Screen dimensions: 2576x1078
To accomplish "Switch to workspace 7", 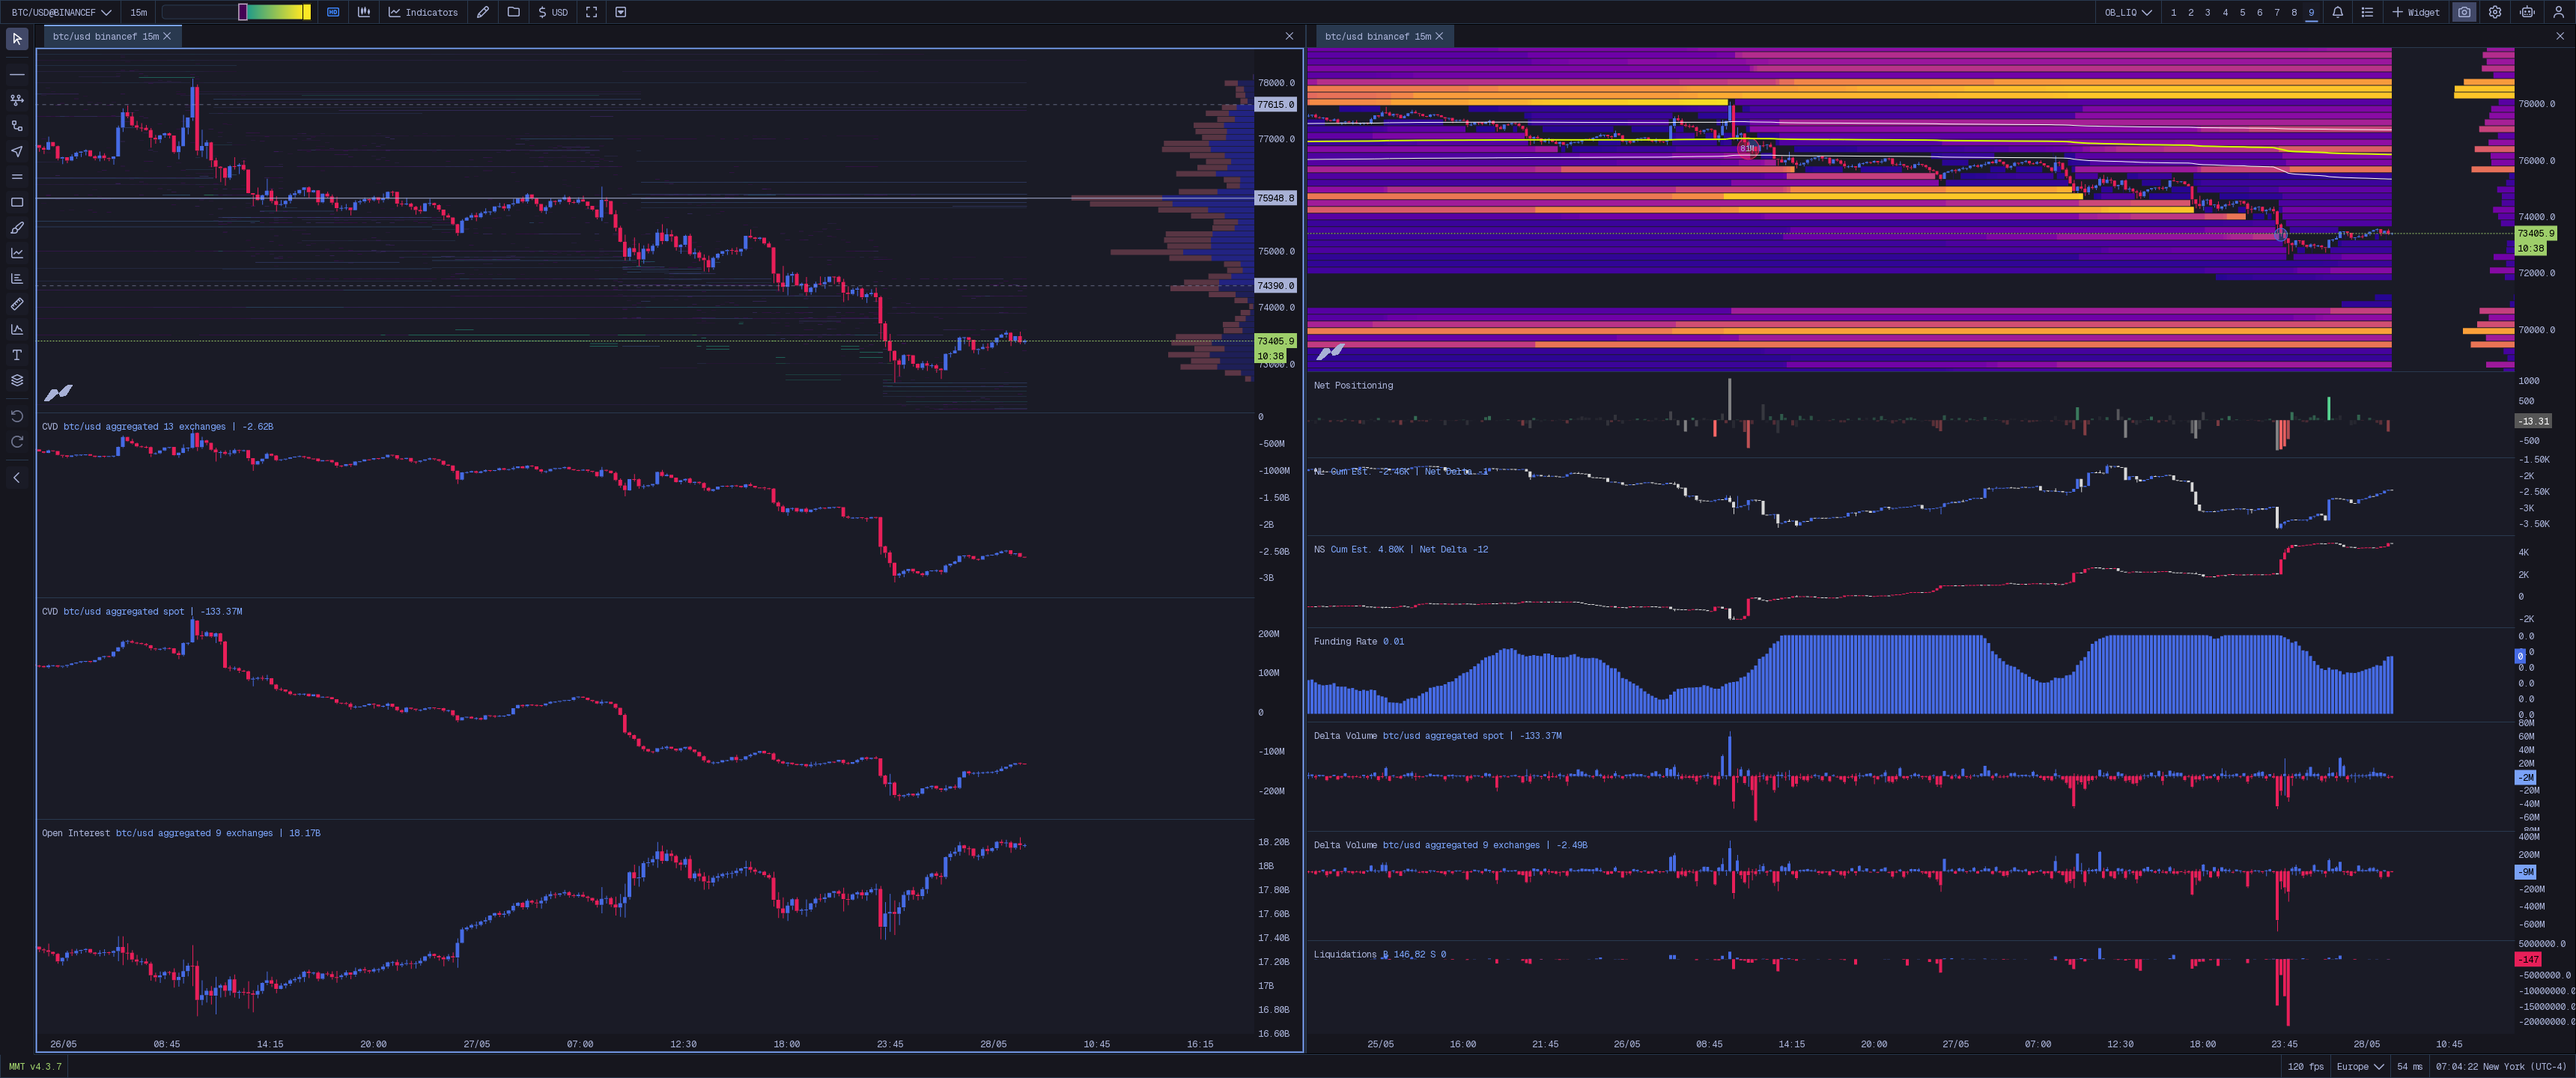I will tap(2277, 12).
